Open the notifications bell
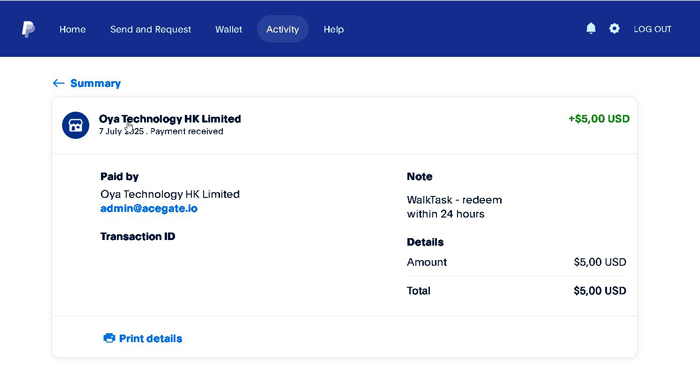The height and width of the screenshot is (384, 700). [591, 29]
